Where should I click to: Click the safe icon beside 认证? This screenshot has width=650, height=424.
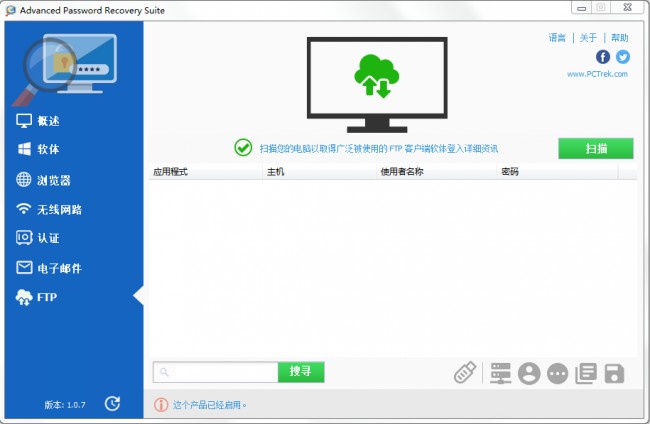[x=24, y=237]
